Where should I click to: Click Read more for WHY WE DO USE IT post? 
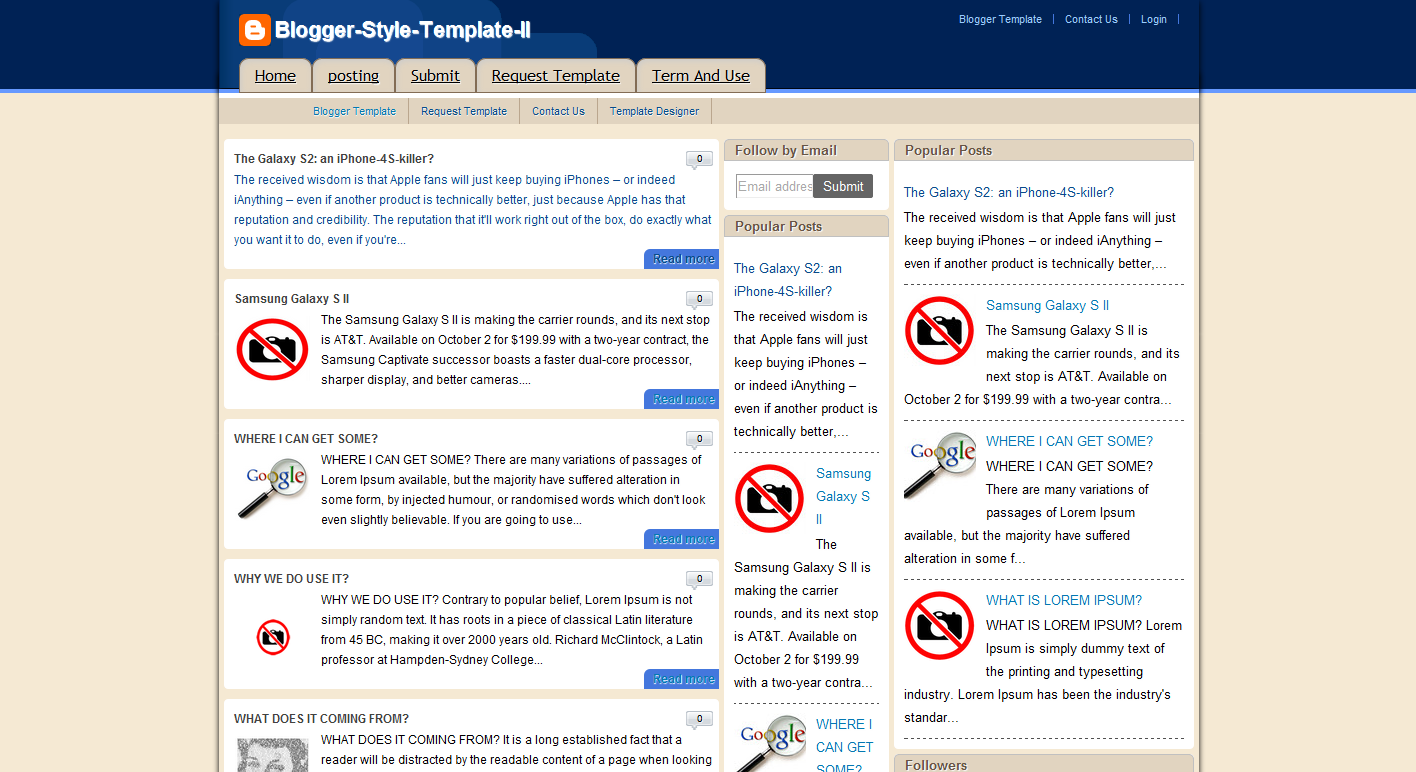681,679
